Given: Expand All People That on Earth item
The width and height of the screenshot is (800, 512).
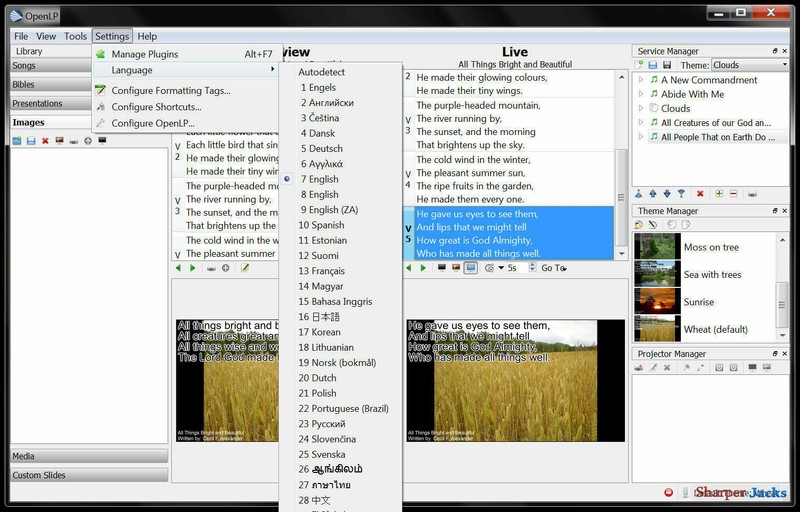Looking at the screenshot, I should 641,137.
